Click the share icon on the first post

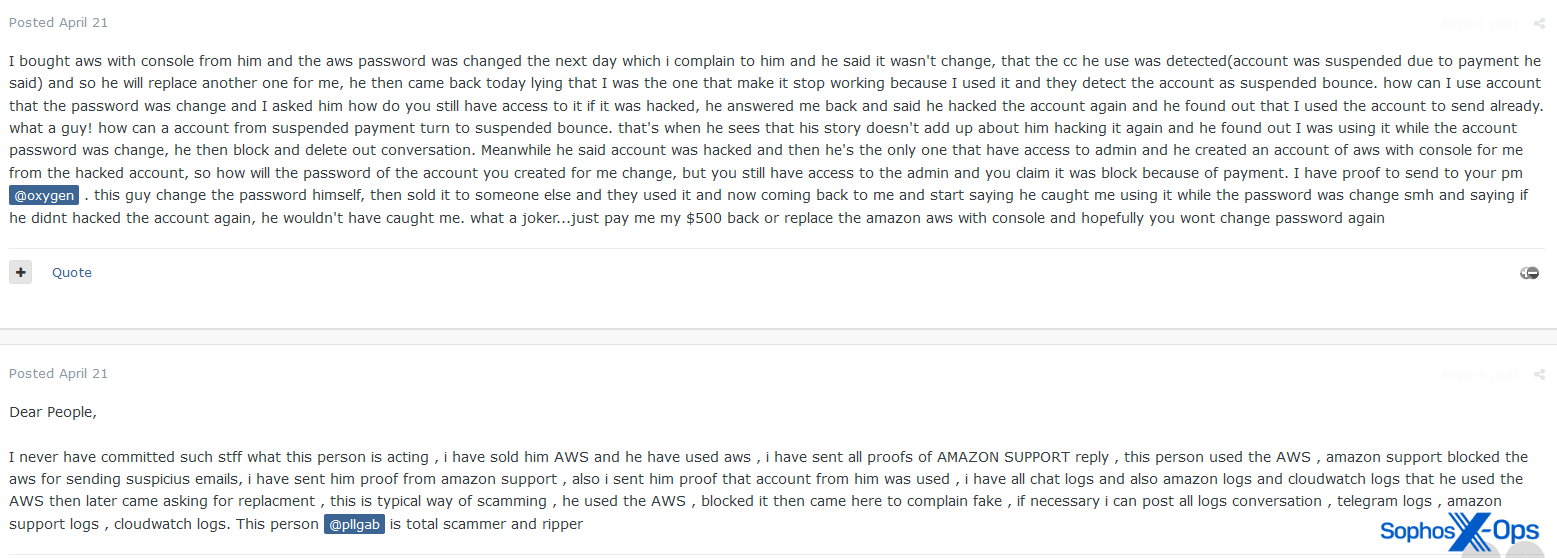pyautogui.click(x=1539, y=23)
